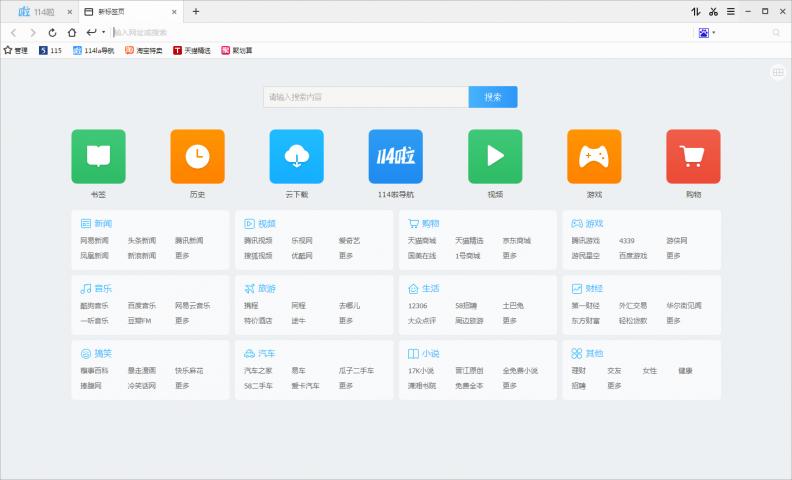
Task: Open the 淘宝特卖 bookmark
Action: point(144,50)
